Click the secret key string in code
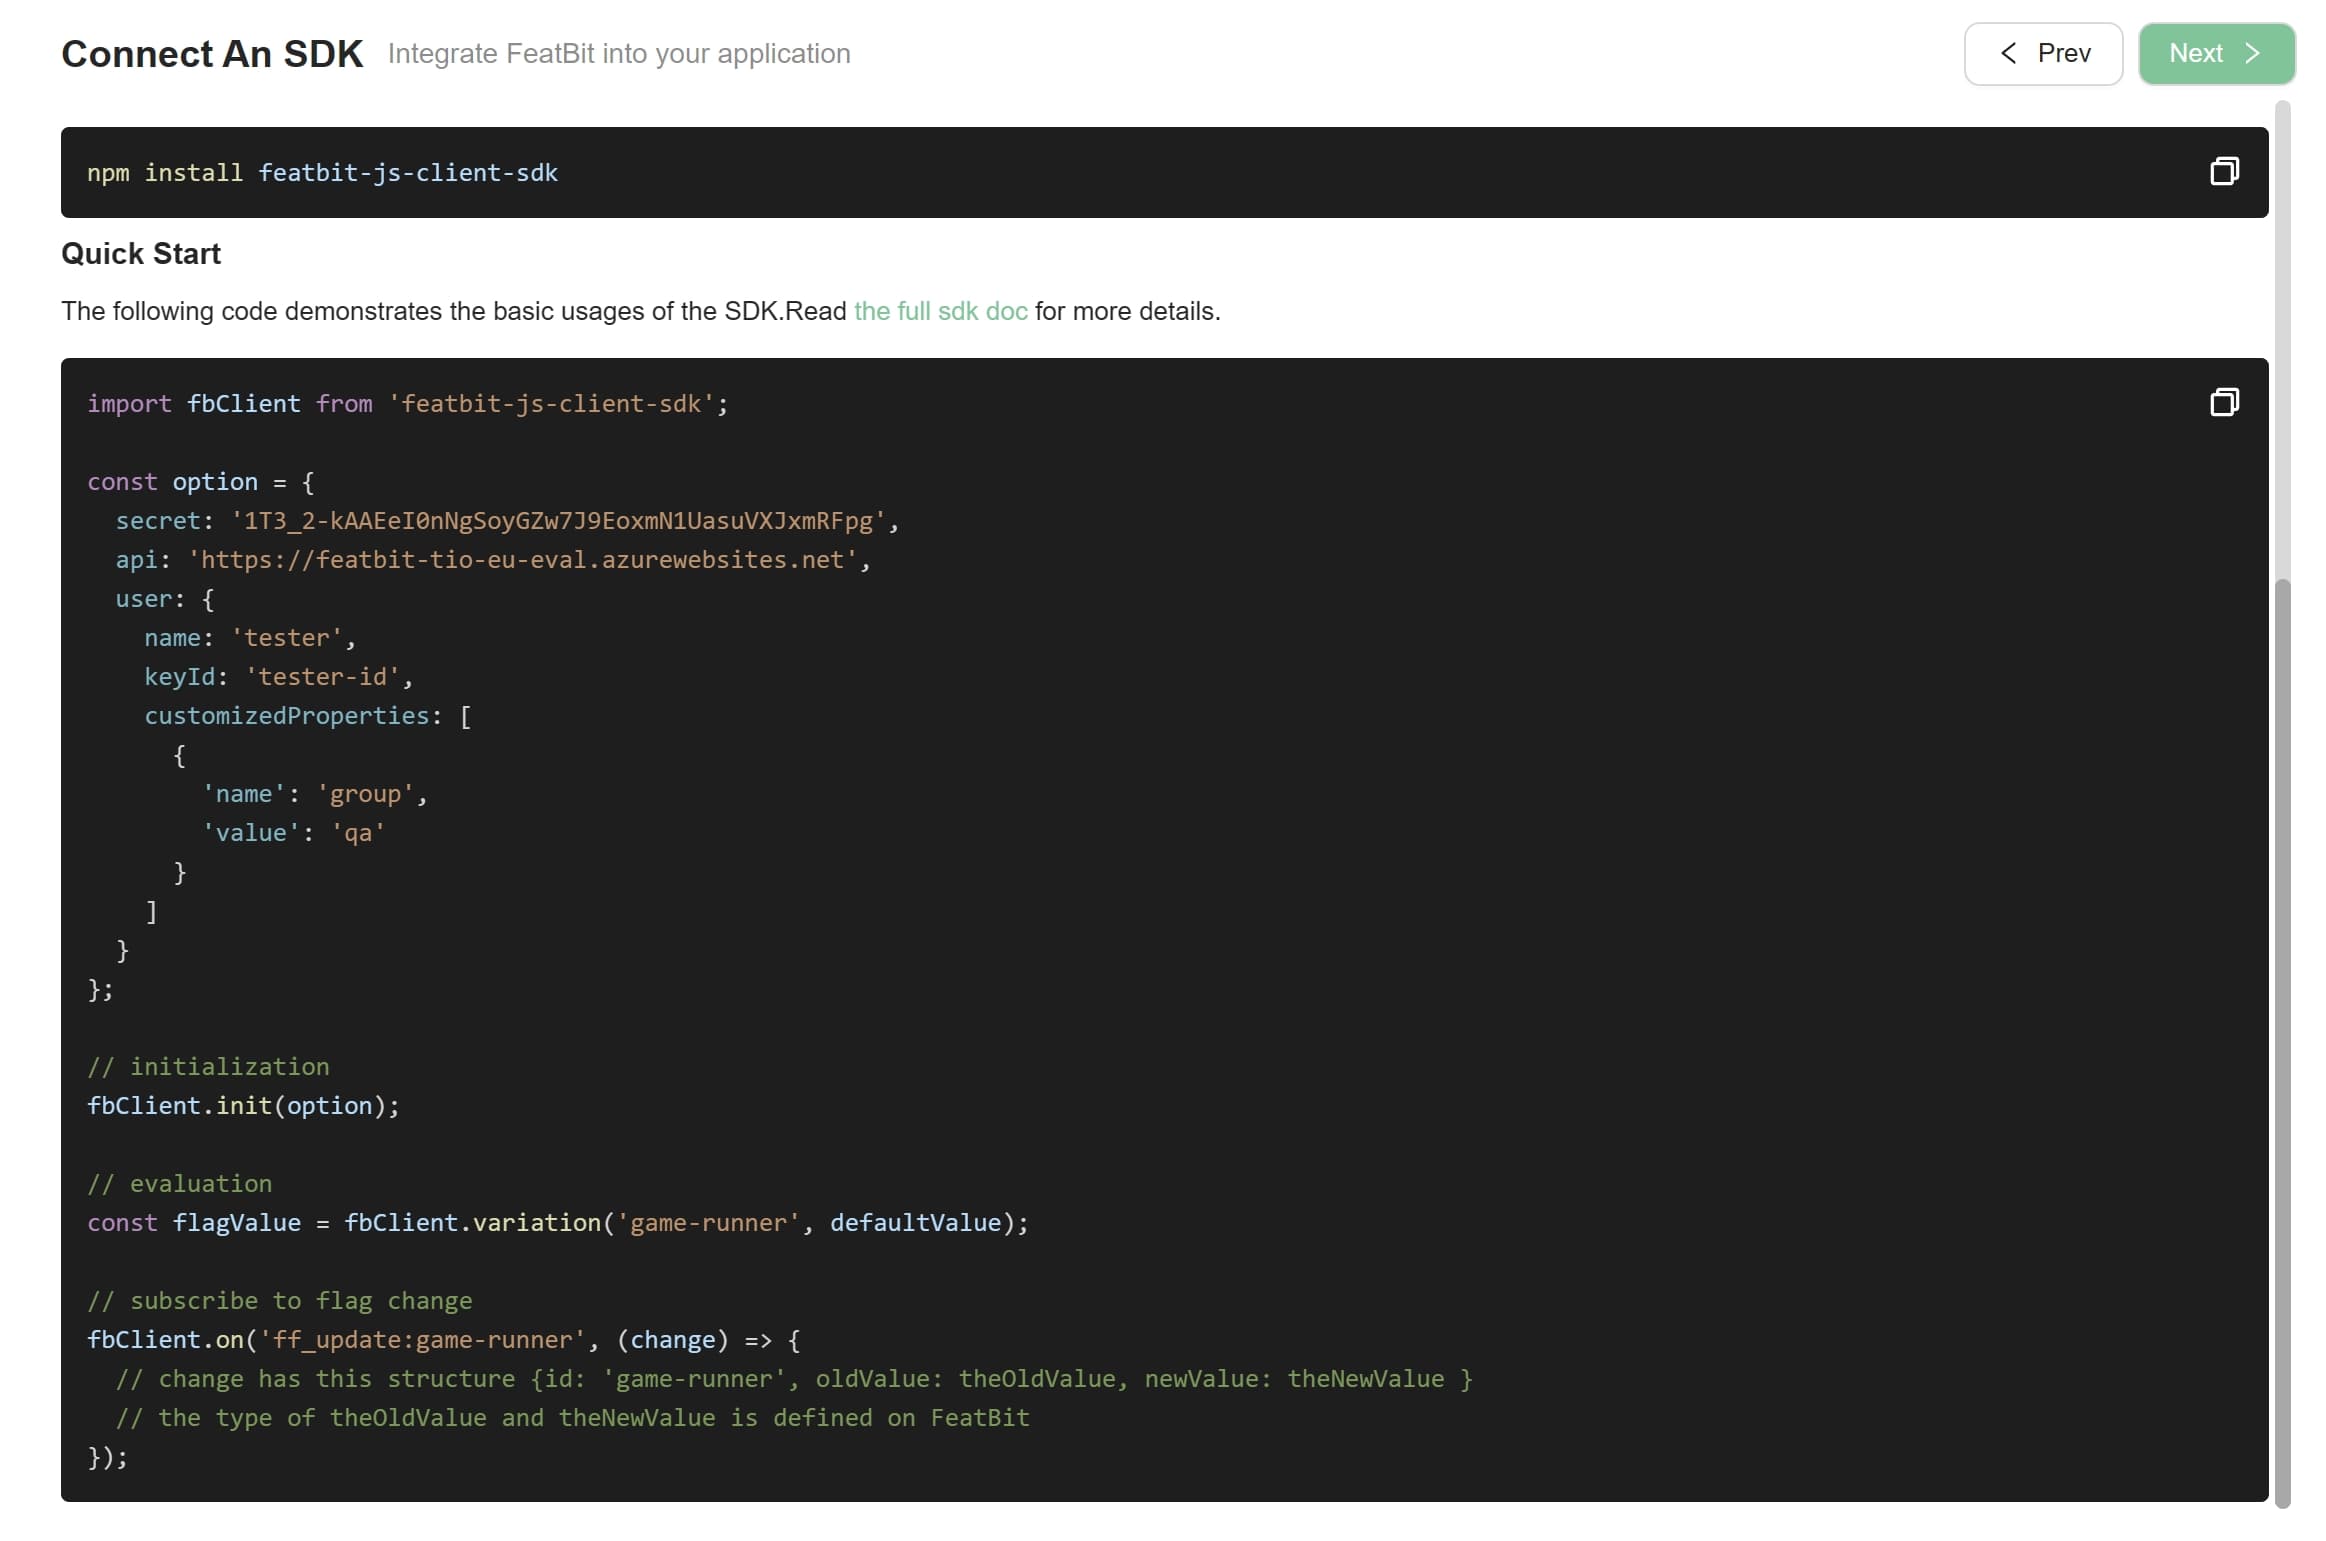Image resolution: width=2326 pixels, height=1541 pixels. point(559,521)
